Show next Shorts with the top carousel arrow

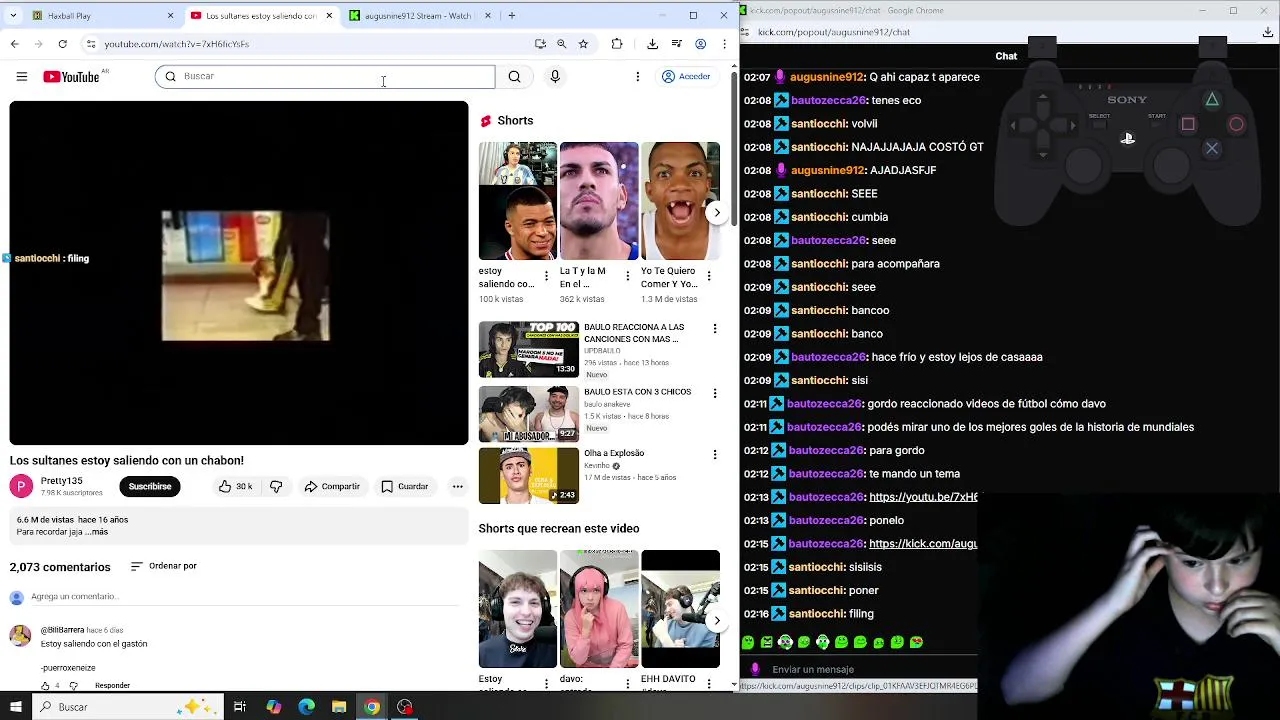pos(717,213)
